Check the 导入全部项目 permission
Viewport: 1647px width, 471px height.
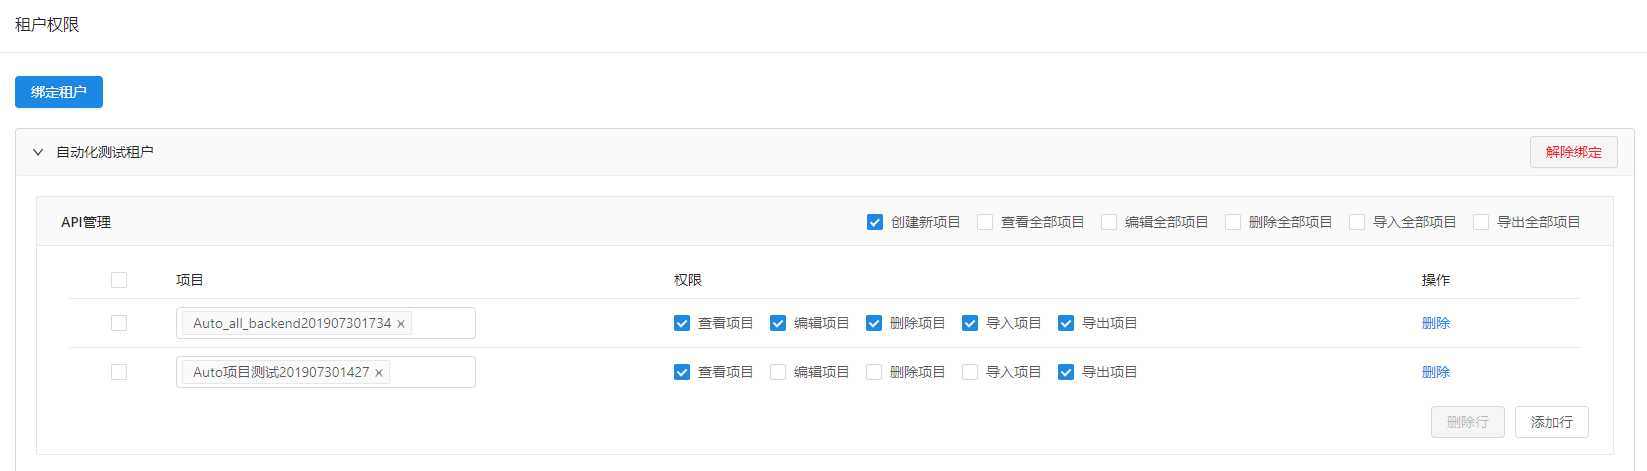(x=1357, y=222)
